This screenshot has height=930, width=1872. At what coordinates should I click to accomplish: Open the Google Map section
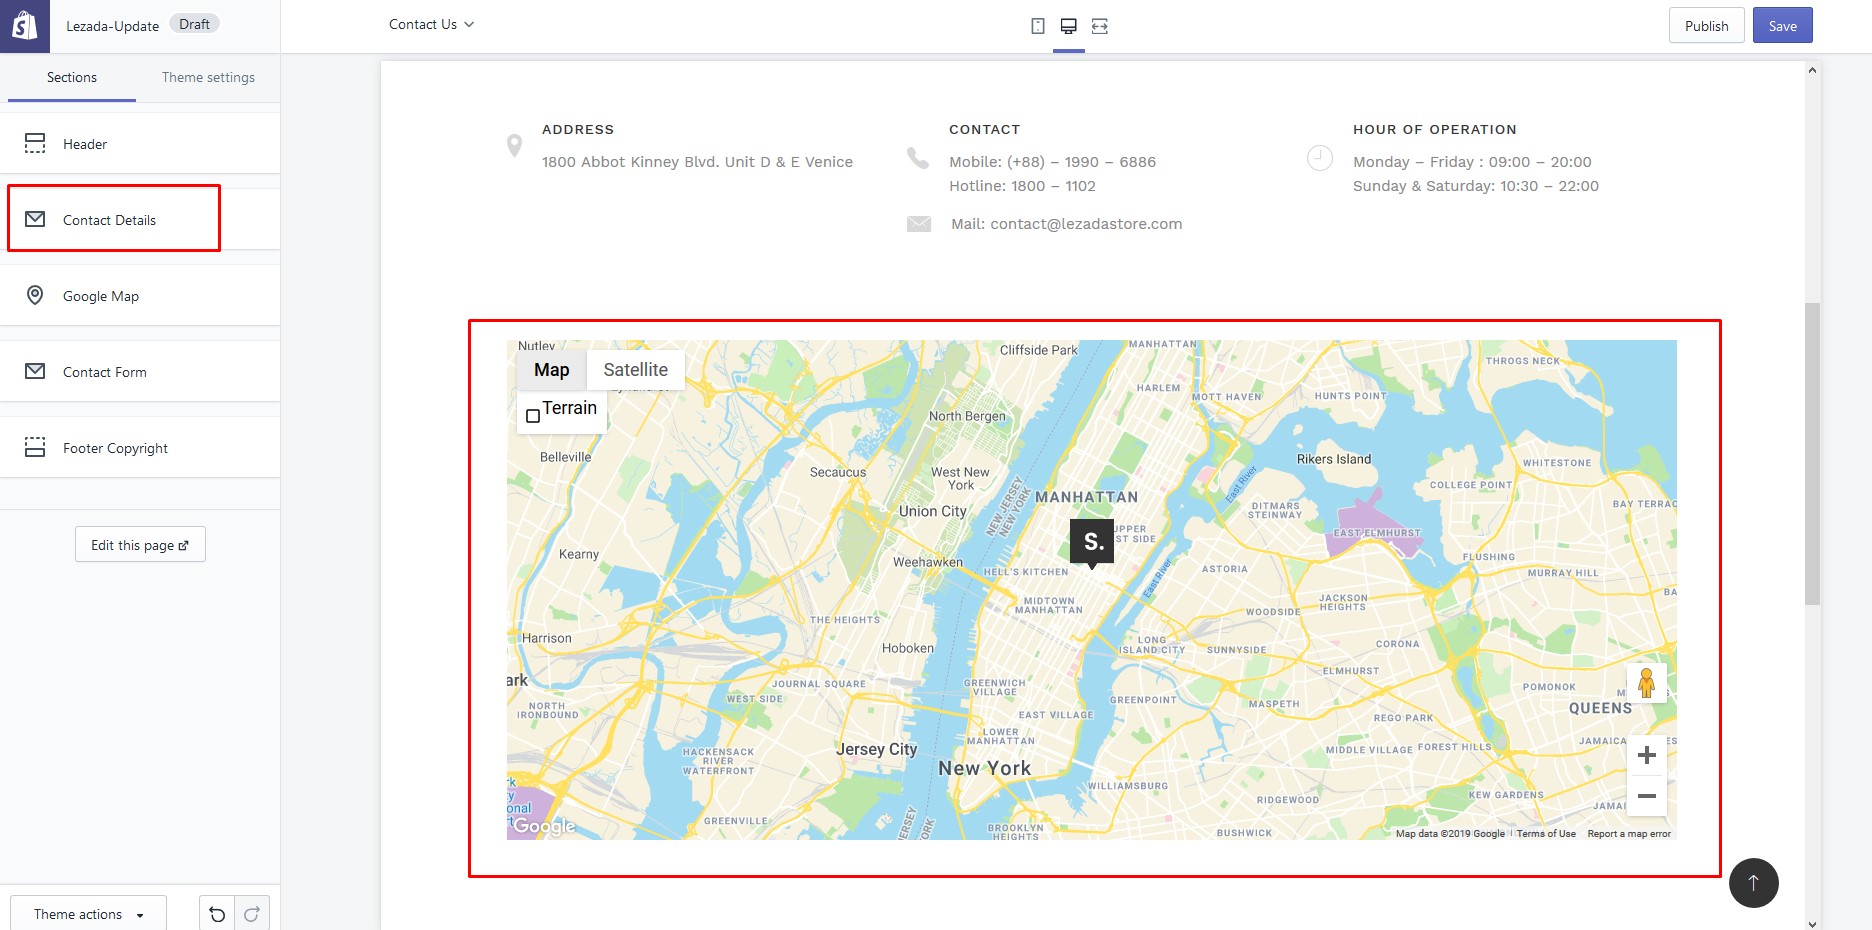point(101,296)
